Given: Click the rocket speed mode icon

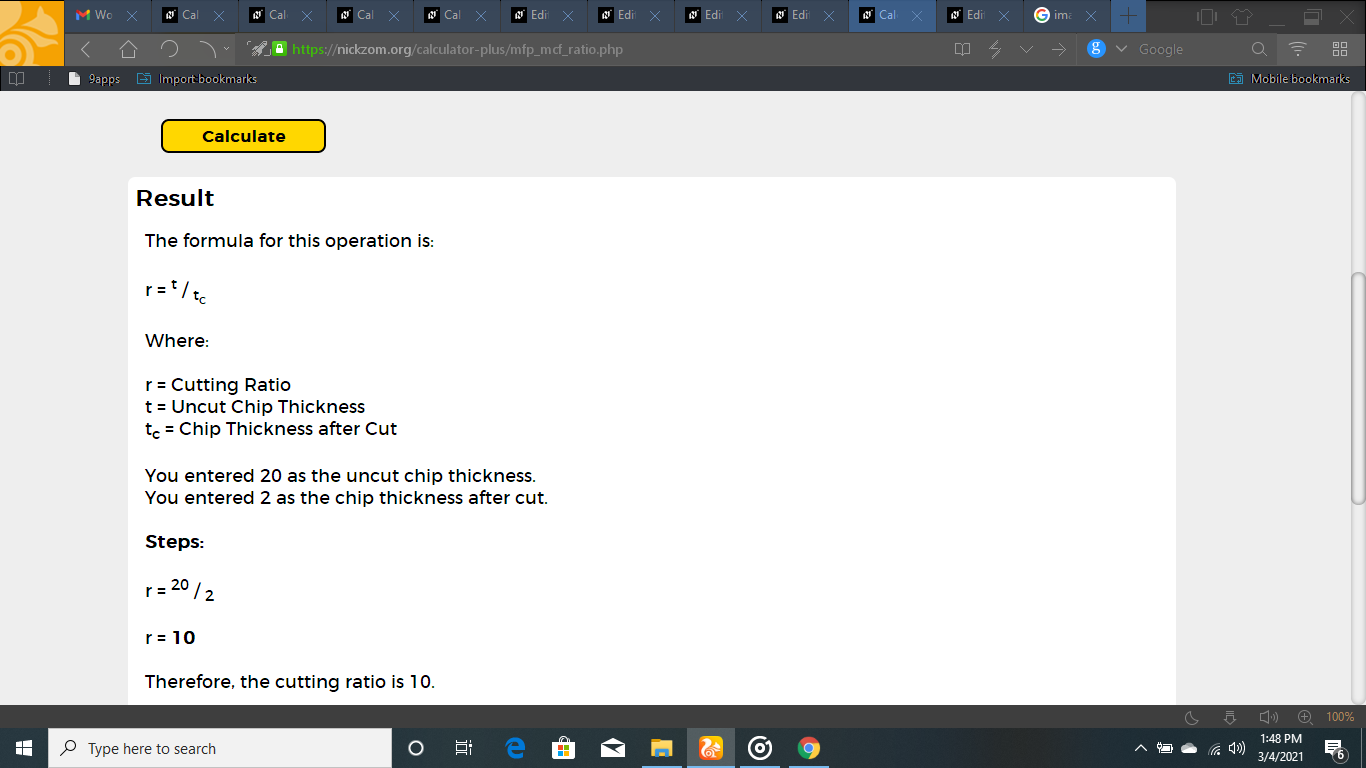Looking at the screenshot, I should point(257,49).
